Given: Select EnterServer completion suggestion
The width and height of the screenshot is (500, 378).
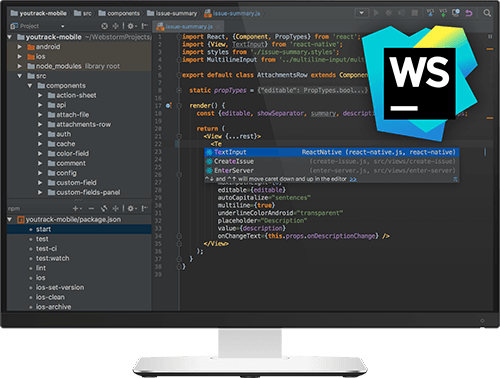Looking at the screenshot, I should 332,170.
